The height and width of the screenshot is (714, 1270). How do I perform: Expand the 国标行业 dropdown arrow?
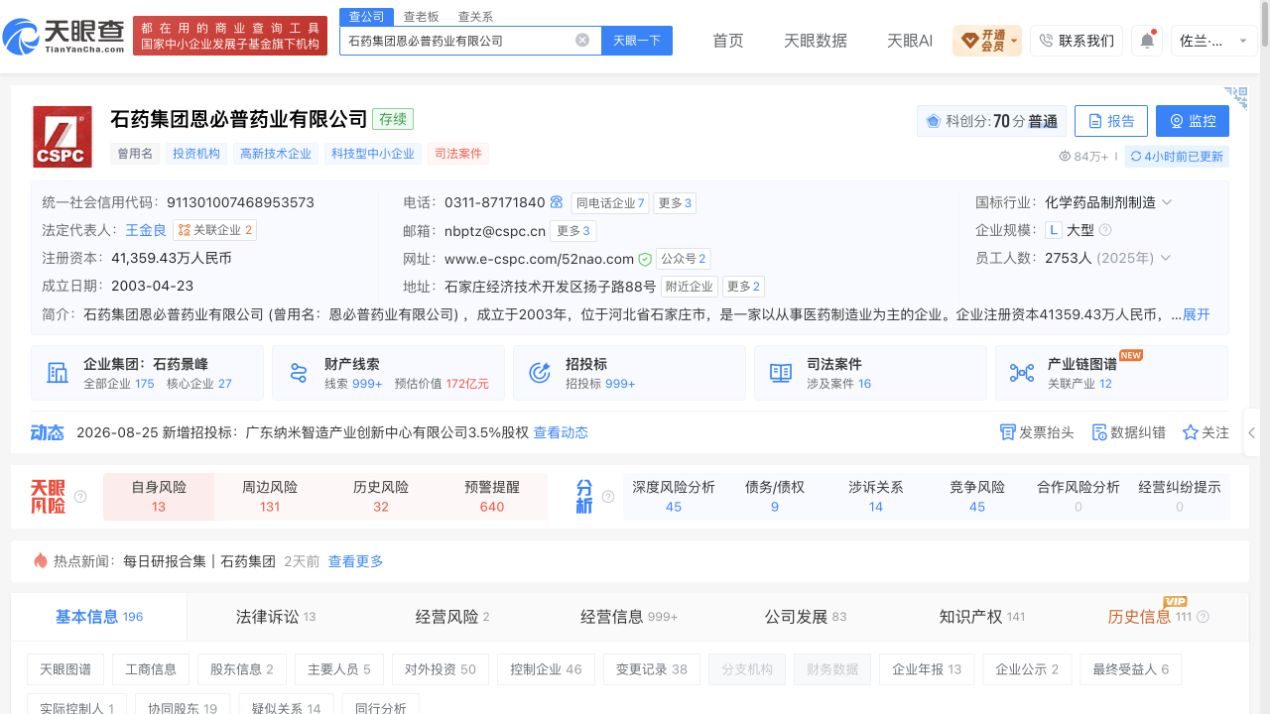coord(1167,202)
